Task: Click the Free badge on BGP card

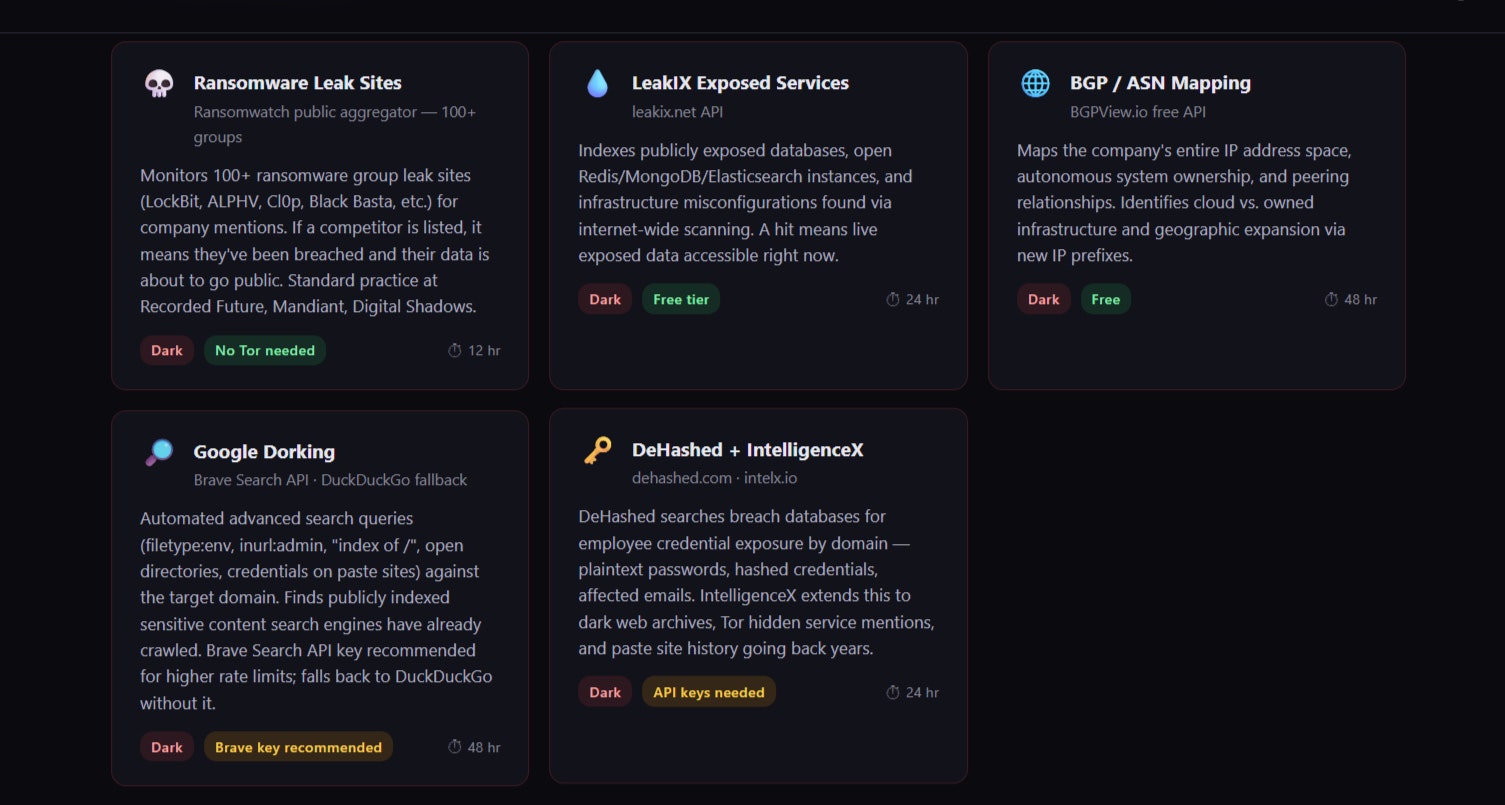Action: point(1106,300)
